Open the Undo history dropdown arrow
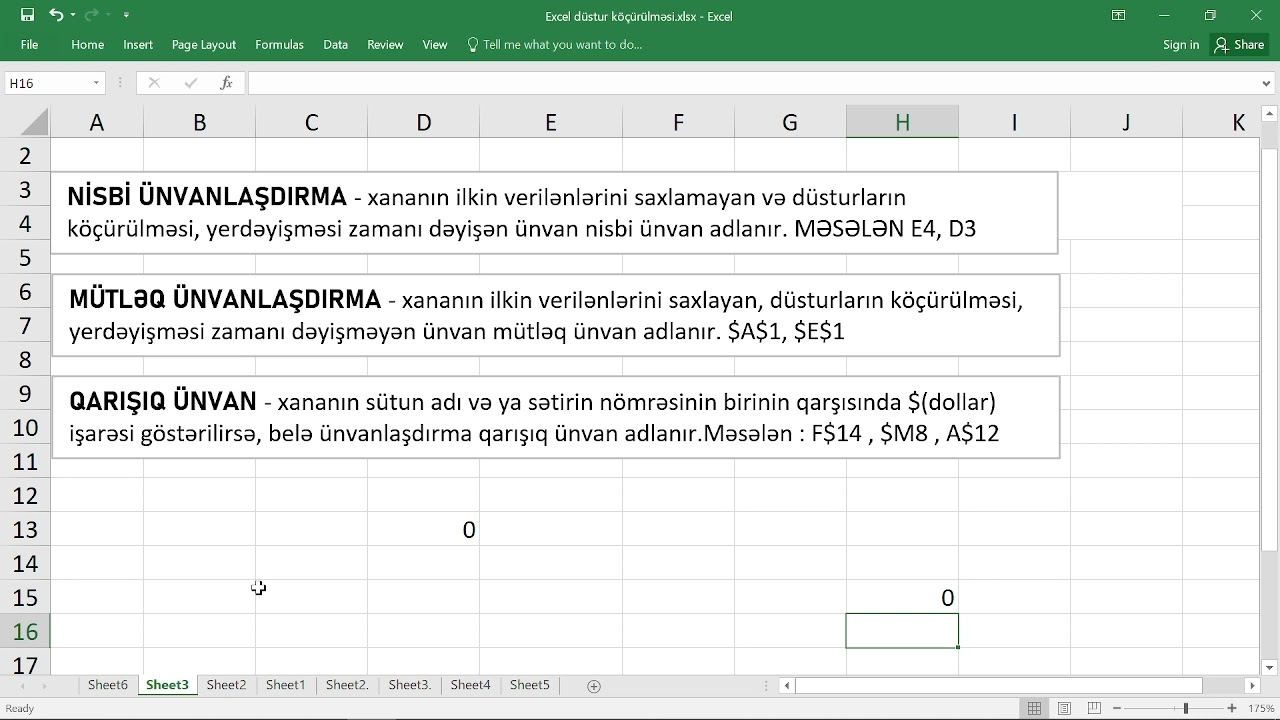This screenshot has width=1280, height=720. (73, 16)
